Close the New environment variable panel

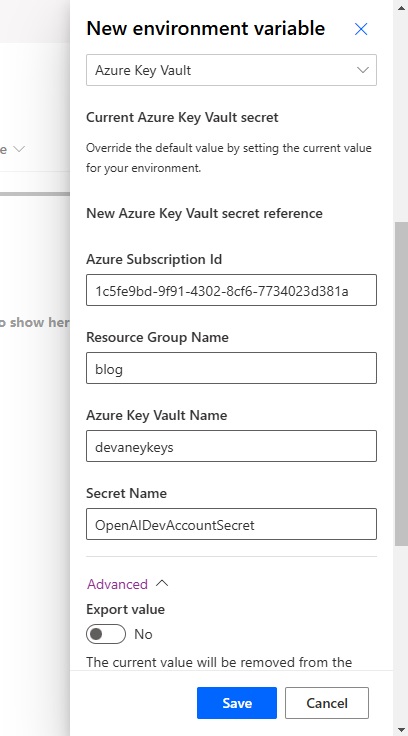[x=361, y=29]
